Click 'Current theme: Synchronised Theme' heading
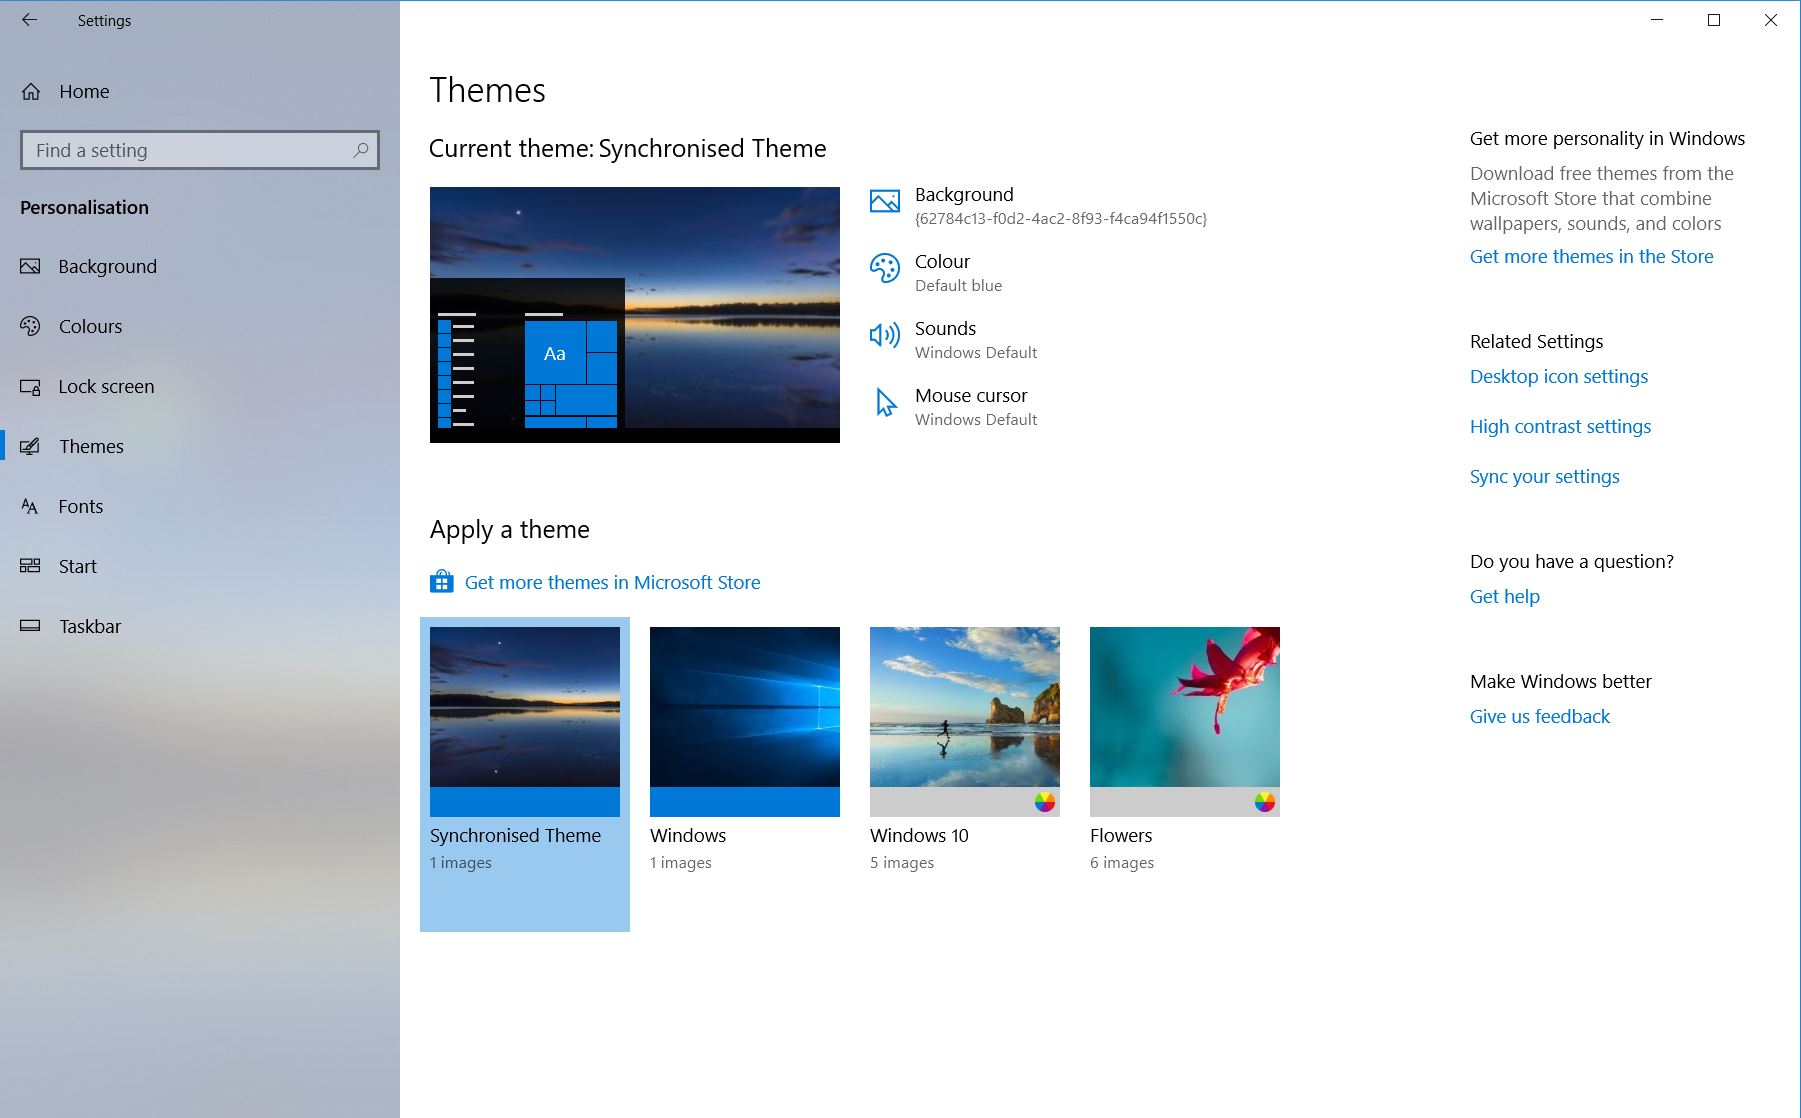This screenshot has height=1118, width=1801. tap(628, 148)
